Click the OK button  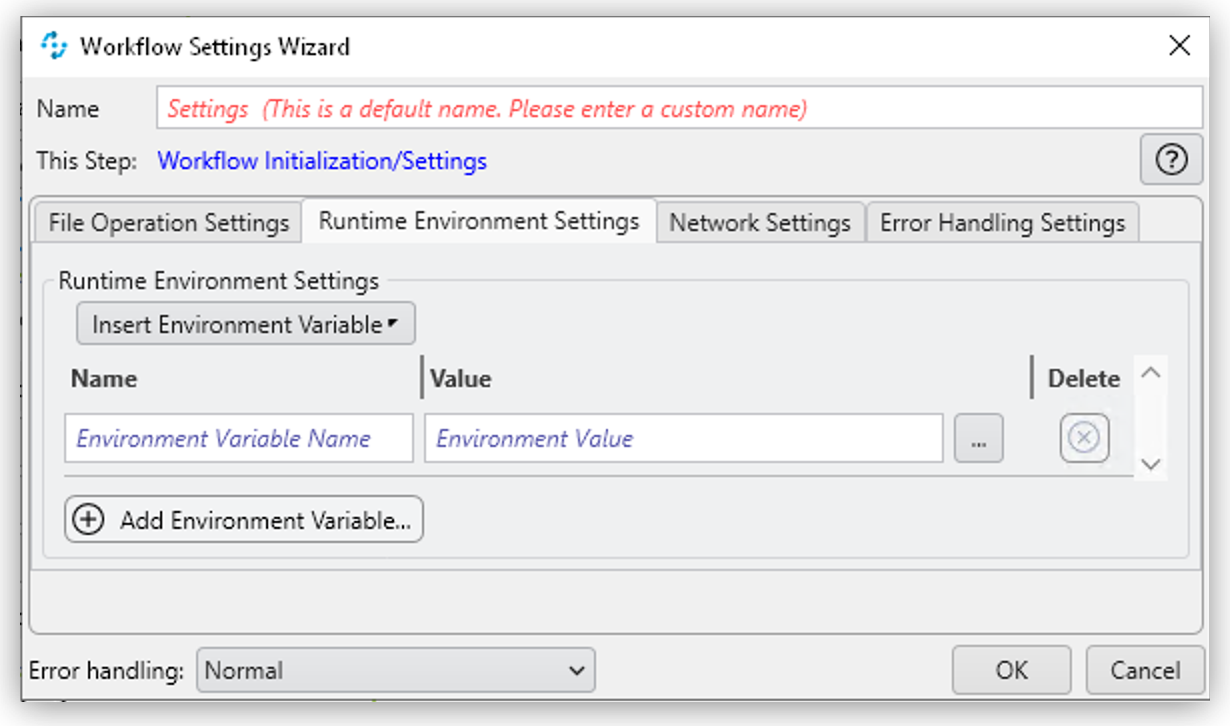[1011, 670]
